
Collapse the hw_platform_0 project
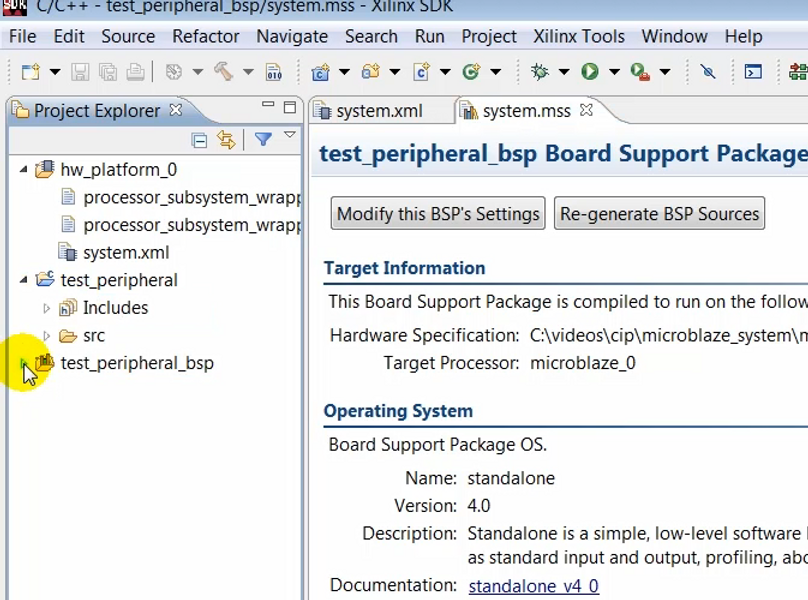(22, 169)
